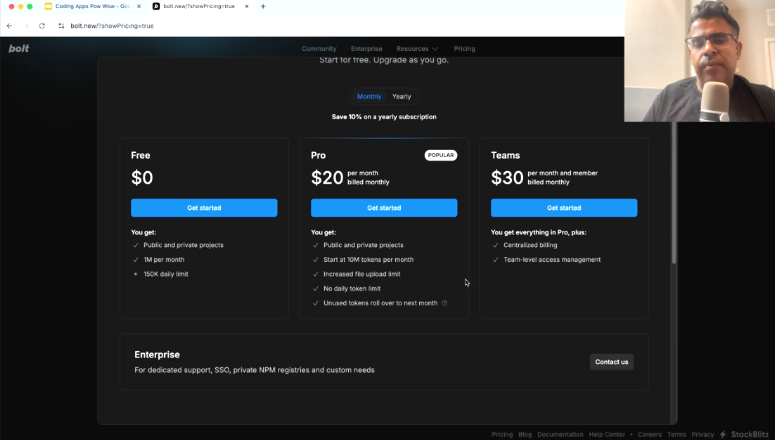Switch to Yearly billing option
This screenshot has width=775, height=440.
pyautogui.click(x=401, y=96)
